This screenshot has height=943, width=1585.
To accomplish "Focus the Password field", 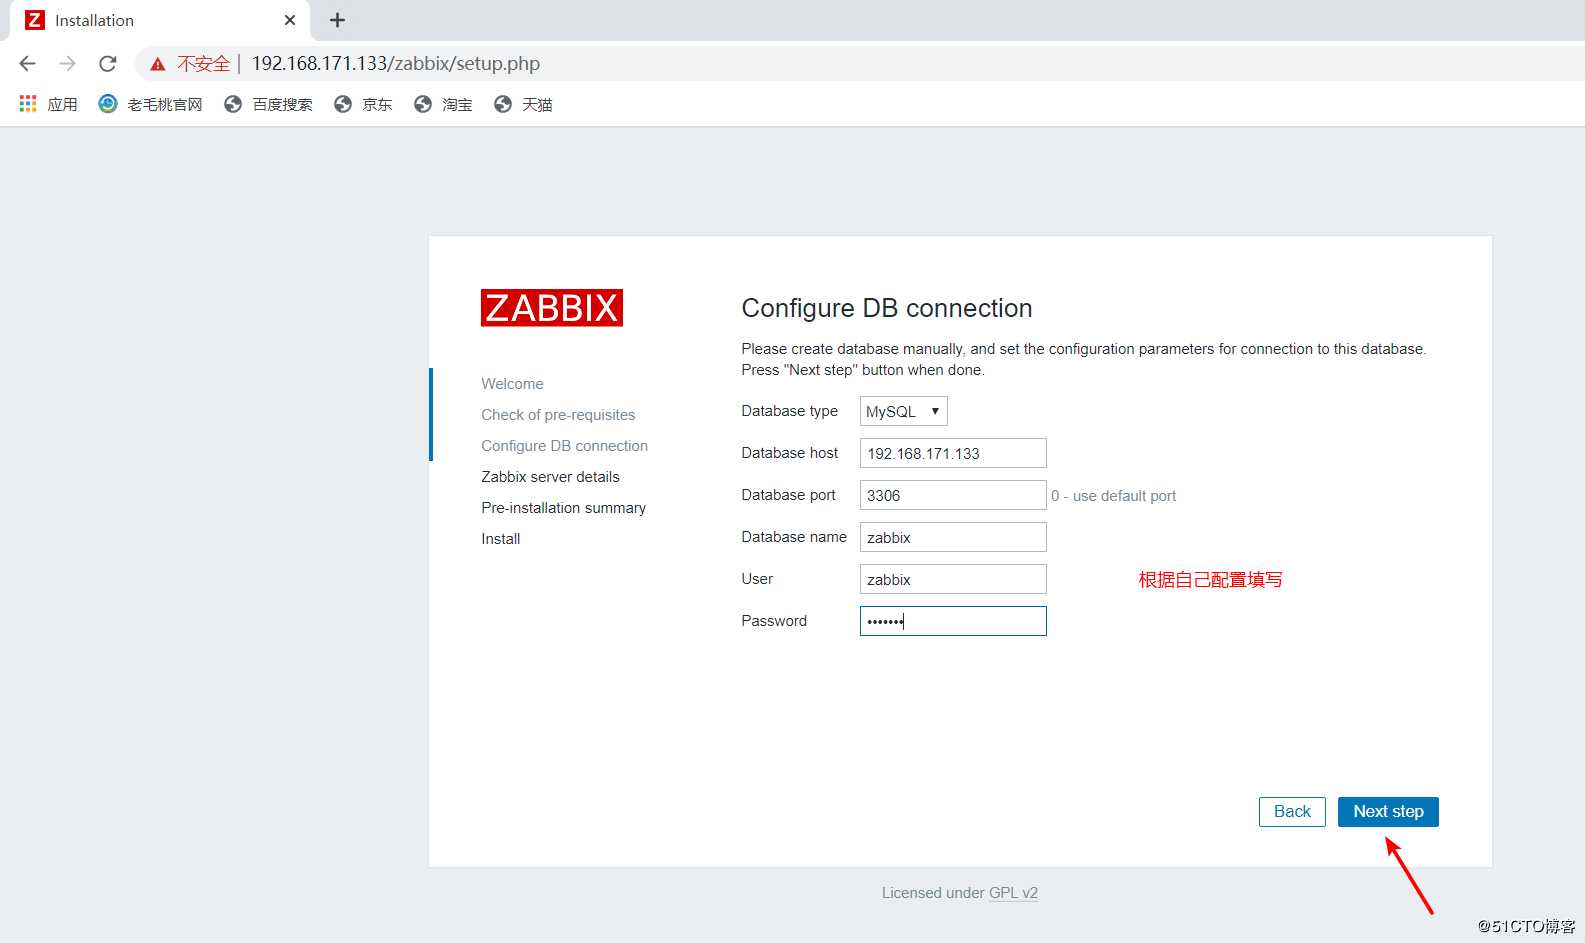I will pyautogui.click(x=953, y=621).
